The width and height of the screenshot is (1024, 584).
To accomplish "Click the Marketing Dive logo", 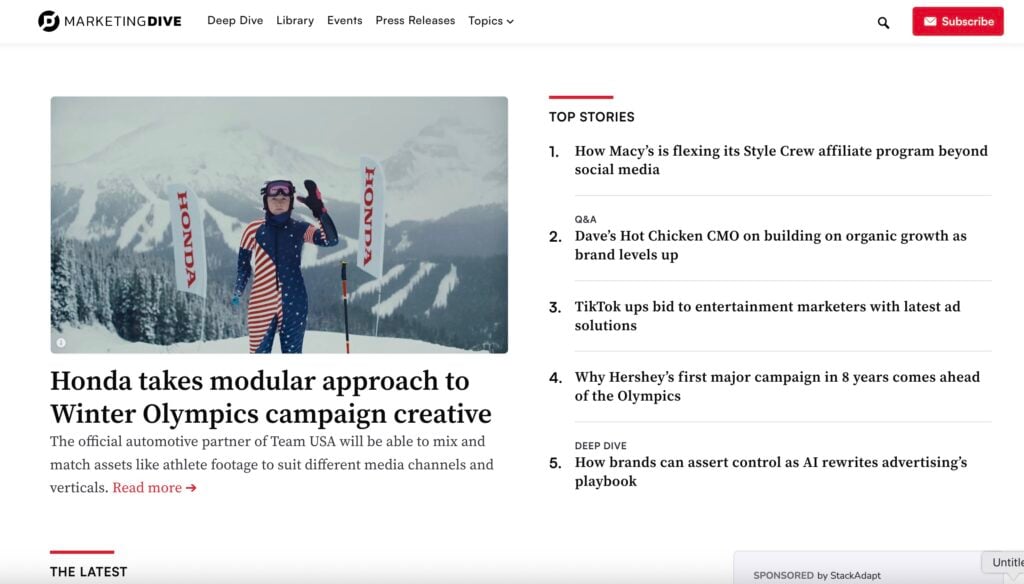I will point(110,20).
